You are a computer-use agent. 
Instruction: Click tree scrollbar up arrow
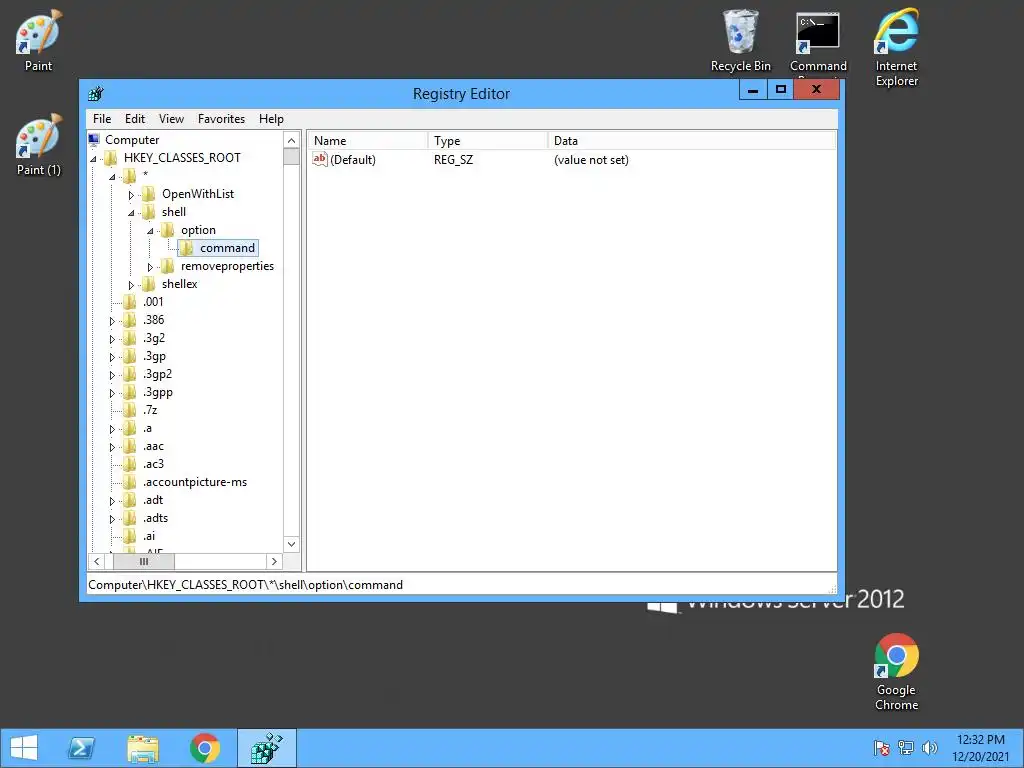point(292,140)
